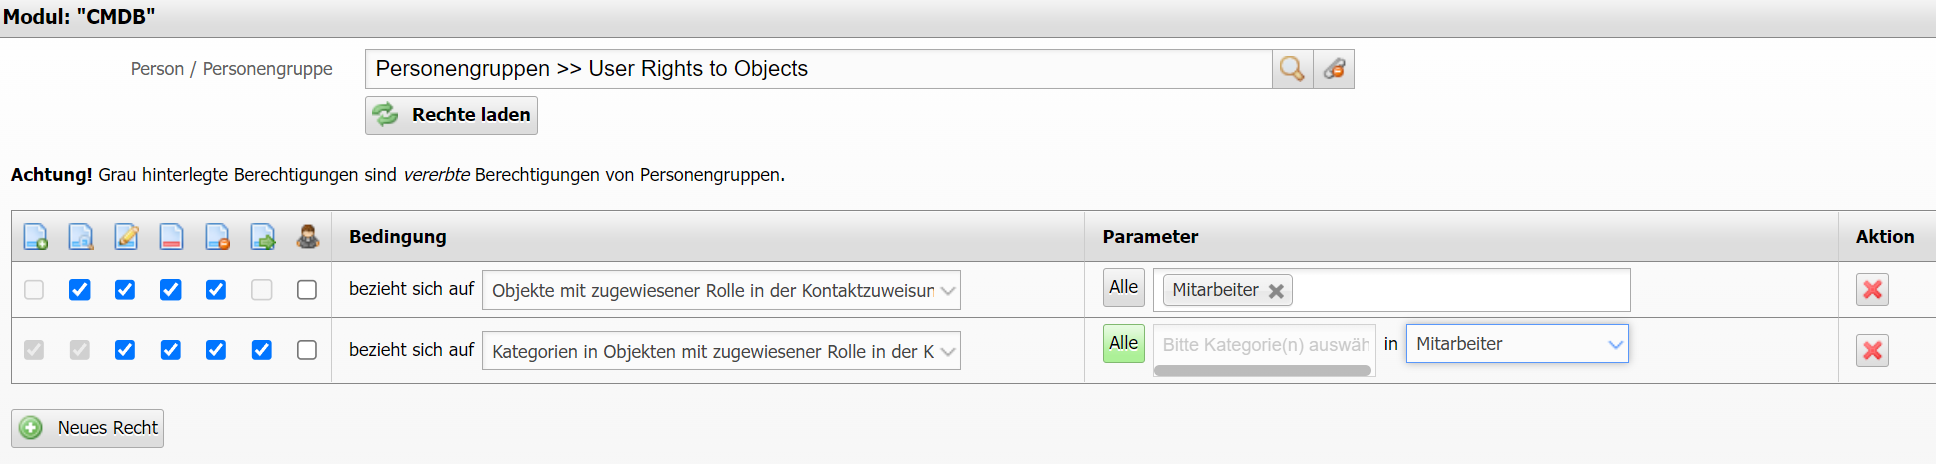Toggle the edit checkbox in first row

pyautogui.click(x=125, y=290)
